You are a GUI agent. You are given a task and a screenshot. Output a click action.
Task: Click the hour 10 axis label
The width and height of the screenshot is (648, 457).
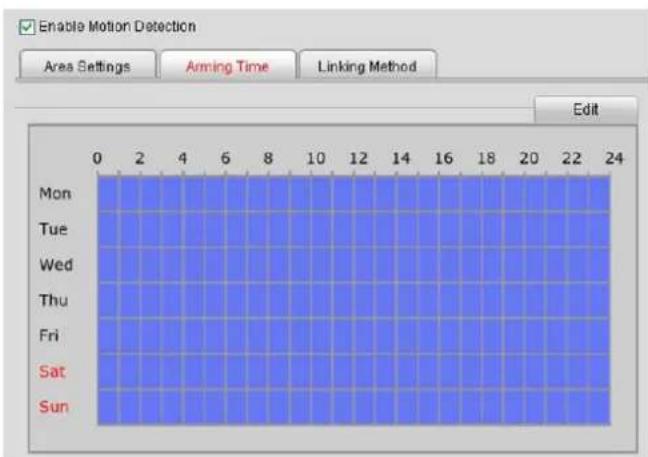click(316, 158)
